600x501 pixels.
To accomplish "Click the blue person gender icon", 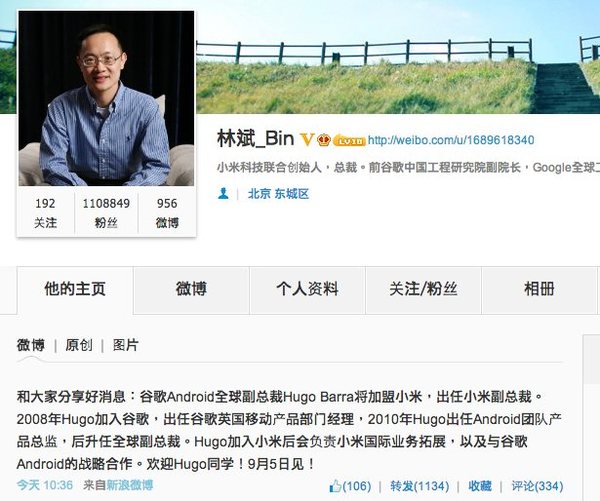I will 223,194.
